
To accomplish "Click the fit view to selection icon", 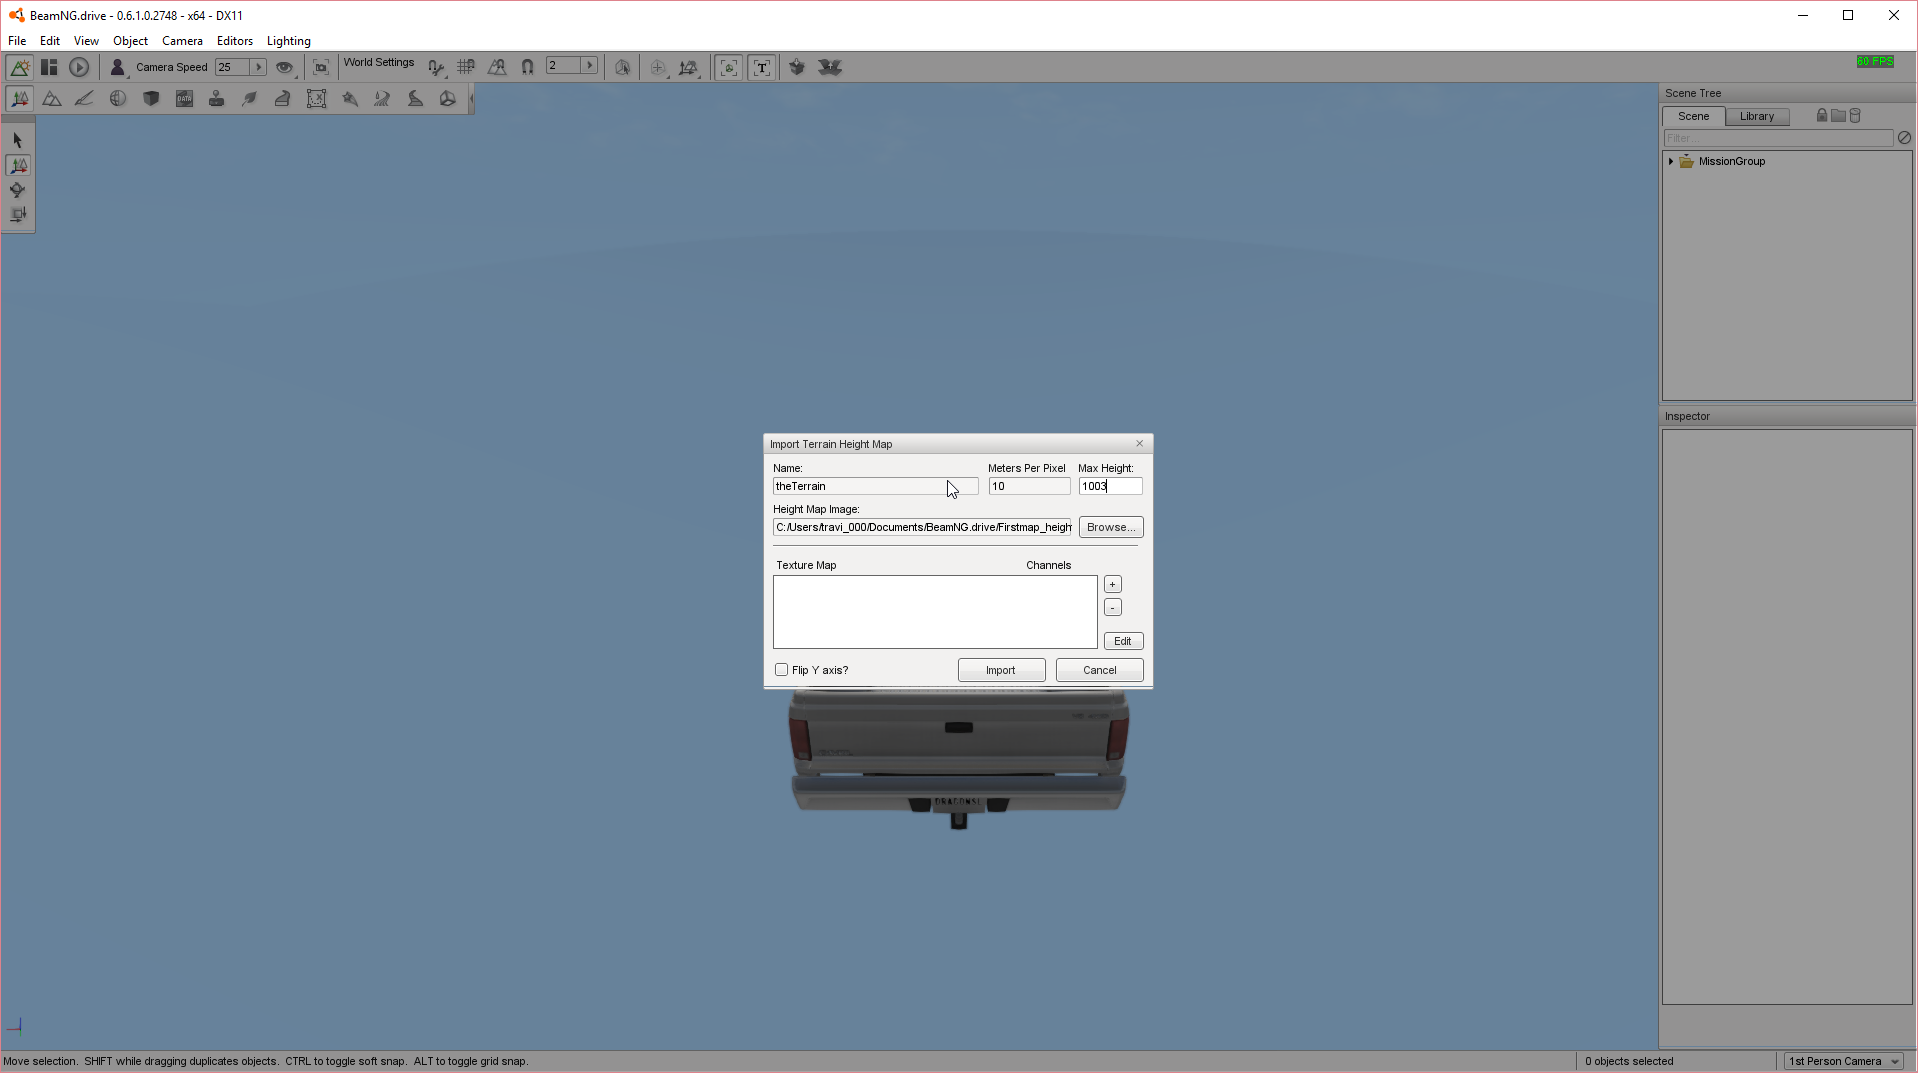I will pos(321,67).
